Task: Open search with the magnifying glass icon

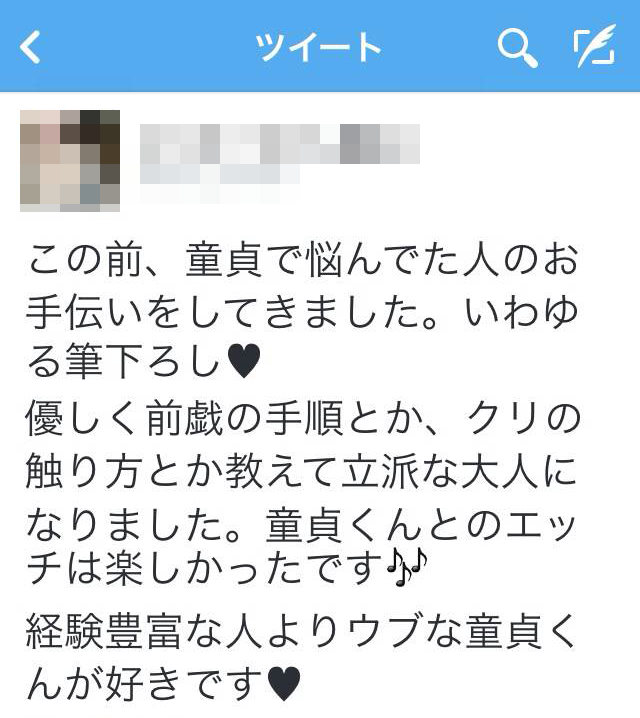Action: point(517,48)
